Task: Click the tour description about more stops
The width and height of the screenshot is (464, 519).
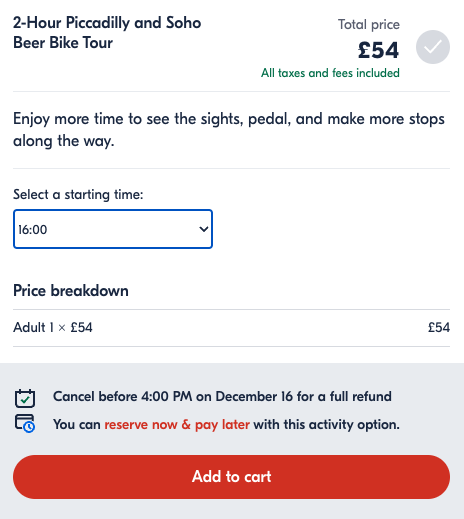Action: click(229, 130)
